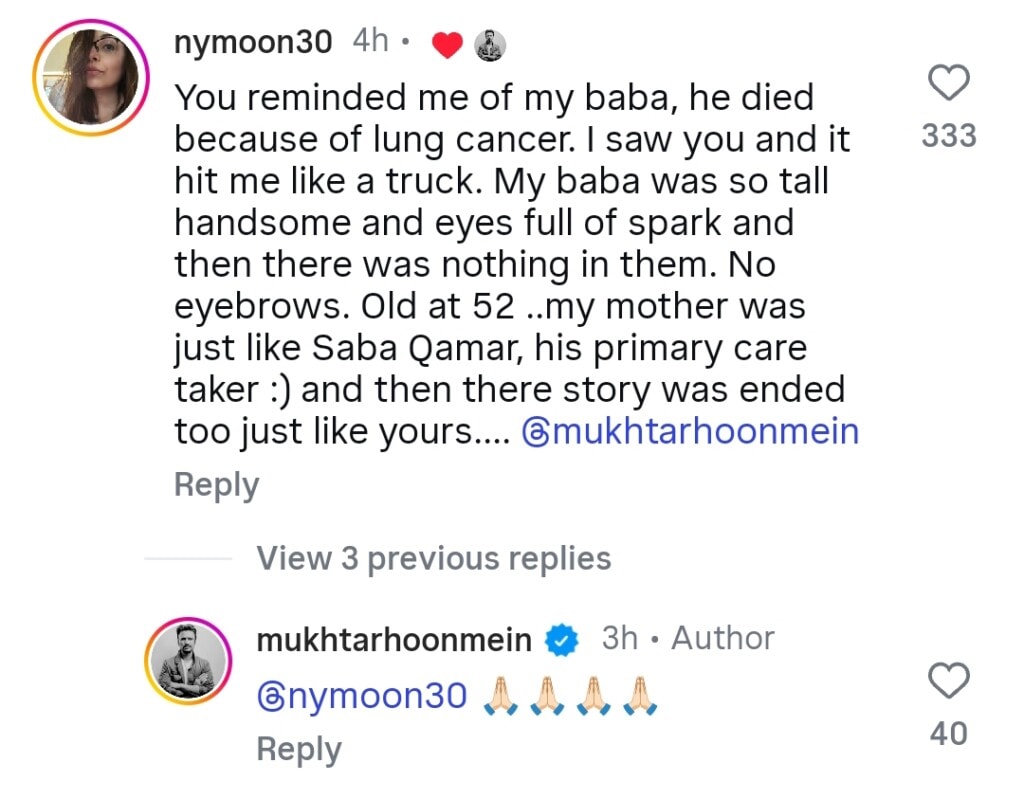Viewport: 1024px width, 799px height.
Task: Click the 4h timestamp on nymoon30's comment
Action: (370, 42)
